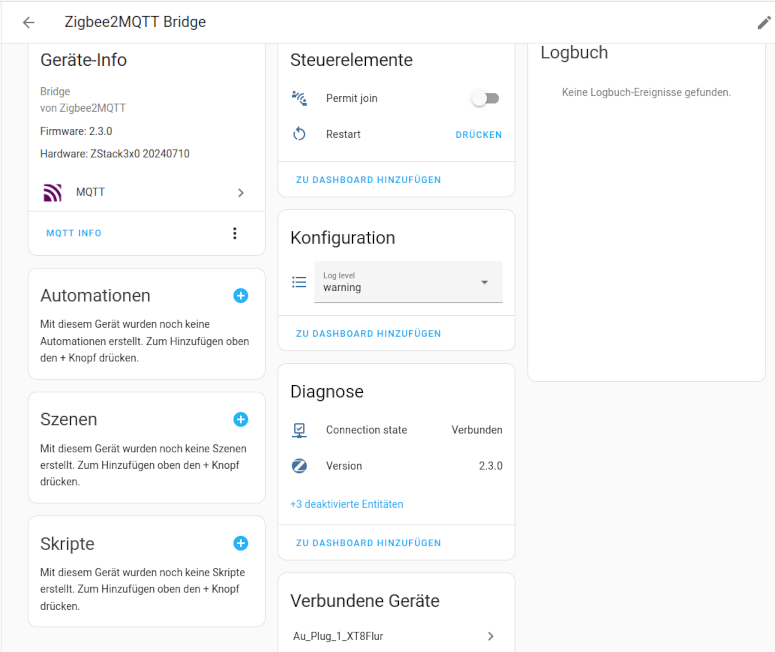The height and width of the screenshot is (652, 775).
Task: Add Steuerelemente to dashboard
Action: click(368, 180)
